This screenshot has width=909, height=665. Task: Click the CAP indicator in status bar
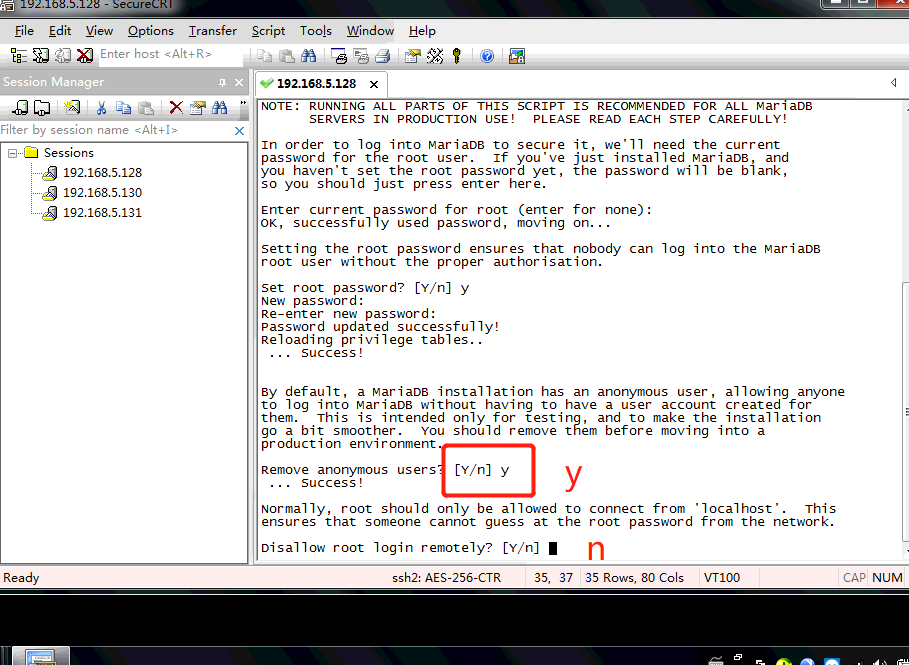tap(854, 578)
